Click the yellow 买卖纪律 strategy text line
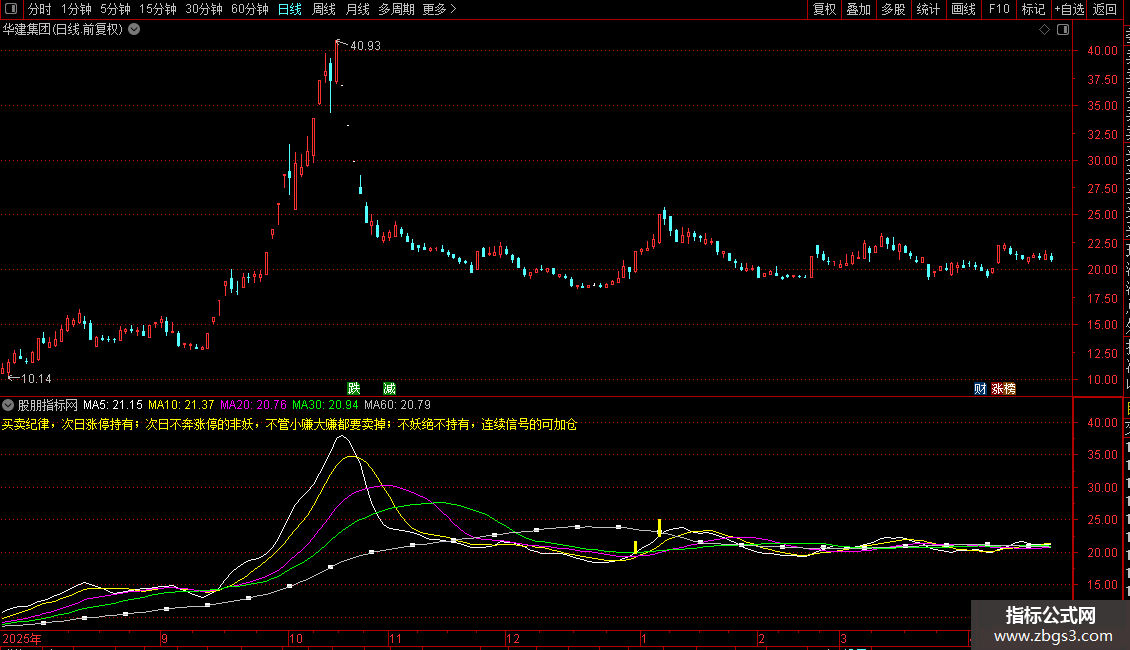Screen dimensions: 1130x650 click(x=289, y=424)
